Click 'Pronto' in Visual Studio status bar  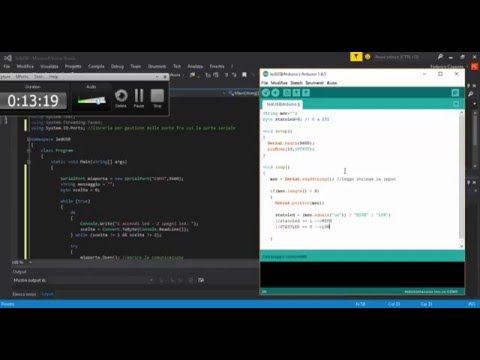click(8, 304)
